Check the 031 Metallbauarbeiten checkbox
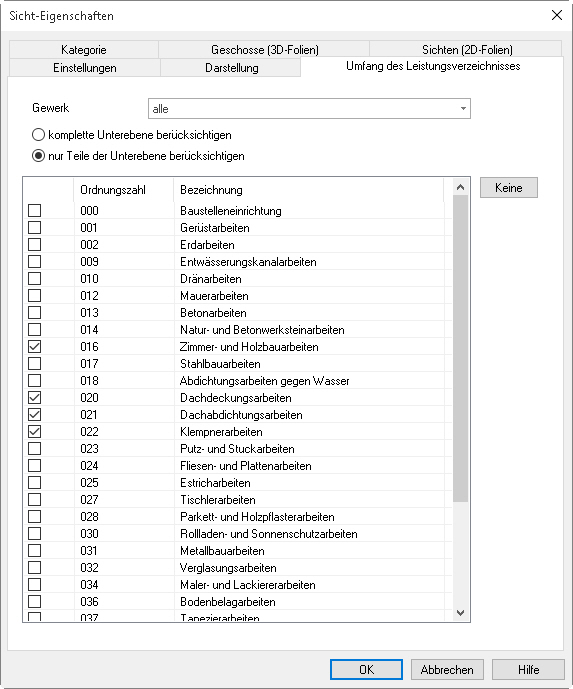573x689 pixels. 35,551
